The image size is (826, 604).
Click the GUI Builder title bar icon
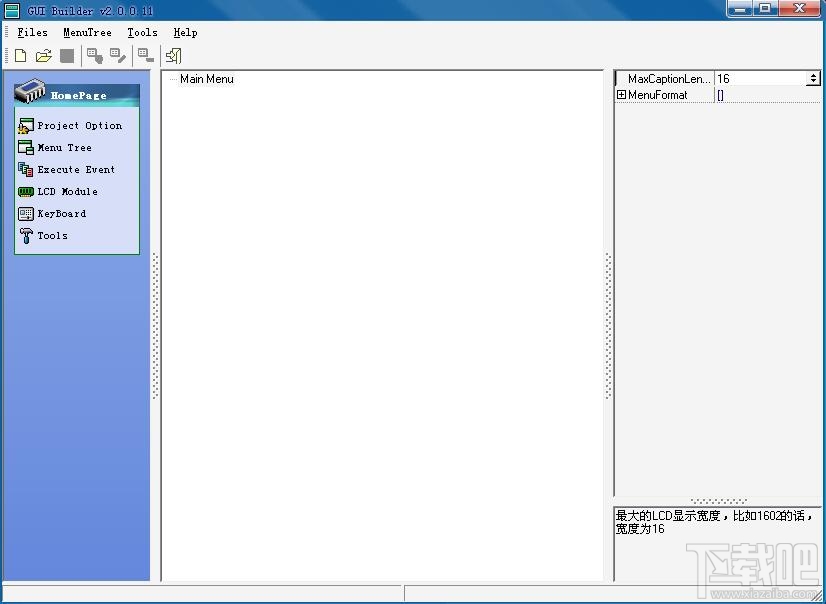click(12, 10)
